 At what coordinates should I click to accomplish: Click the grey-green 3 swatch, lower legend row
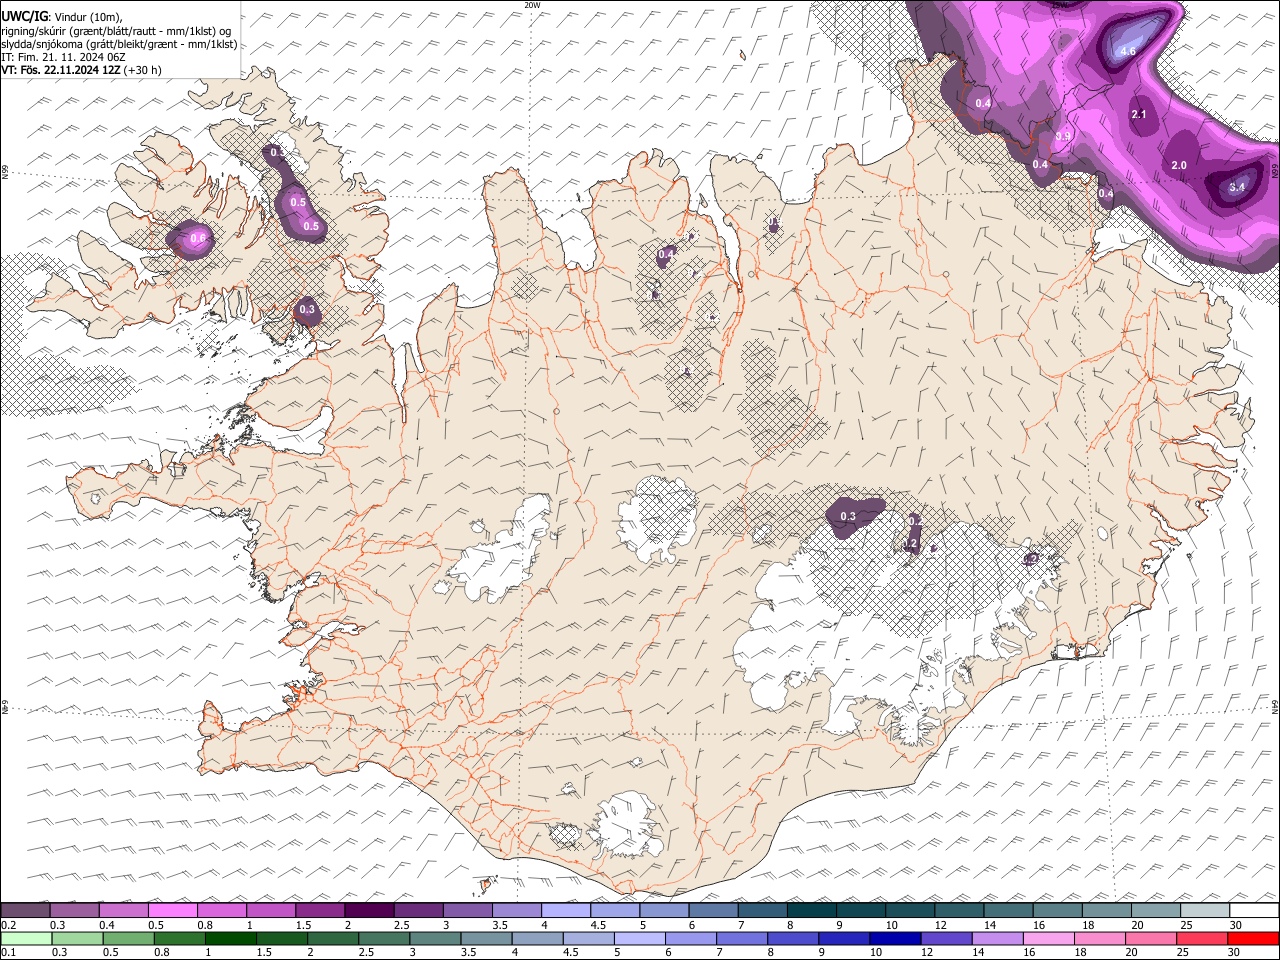[435, 938]
